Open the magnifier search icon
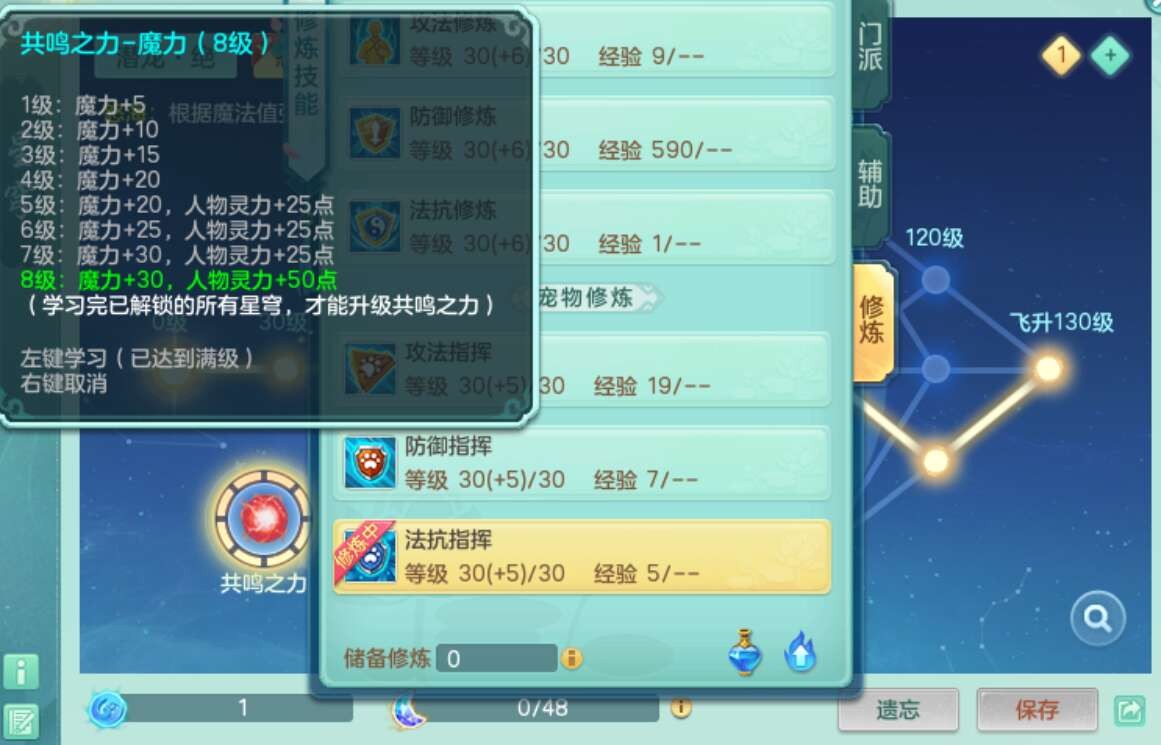Viewport: 1161px width, 745px height. [1097, 618]
